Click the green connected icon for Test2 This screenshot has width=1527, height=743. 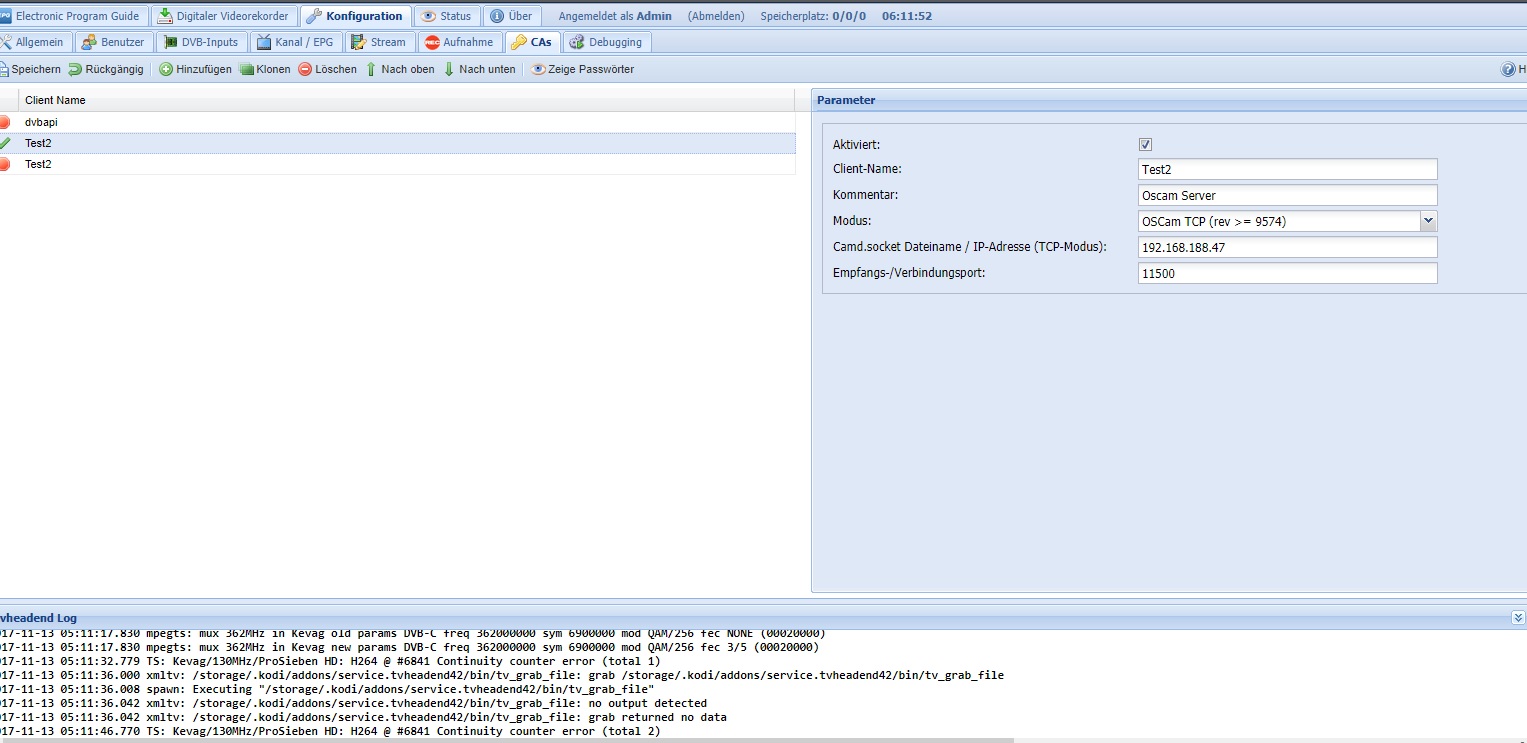coord(5,143)
